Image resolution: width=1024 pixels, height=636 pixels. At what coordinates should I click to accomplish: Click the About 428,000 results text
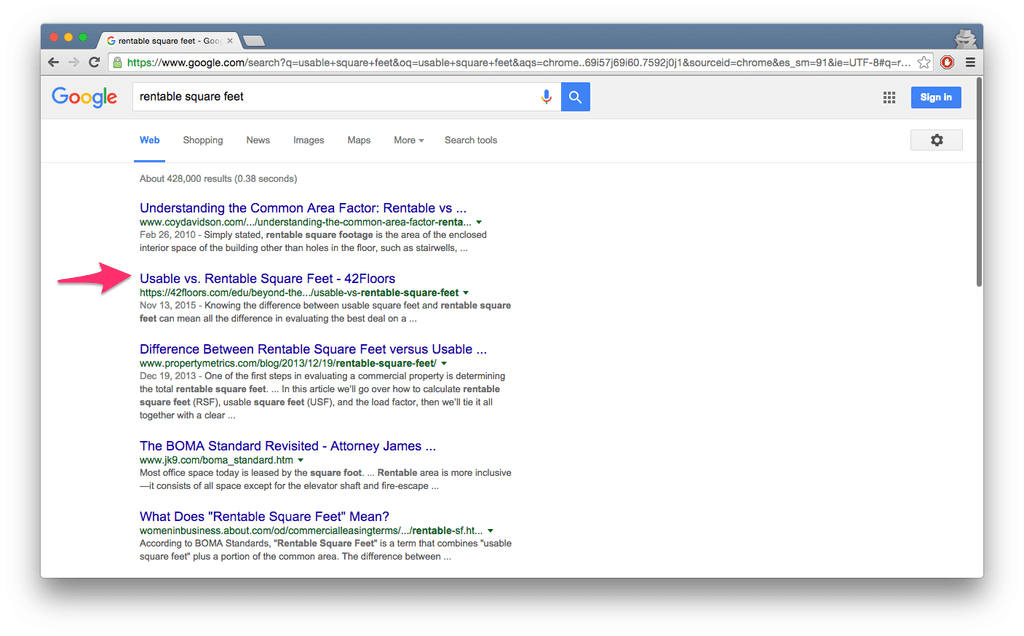[x=218, y=178]
